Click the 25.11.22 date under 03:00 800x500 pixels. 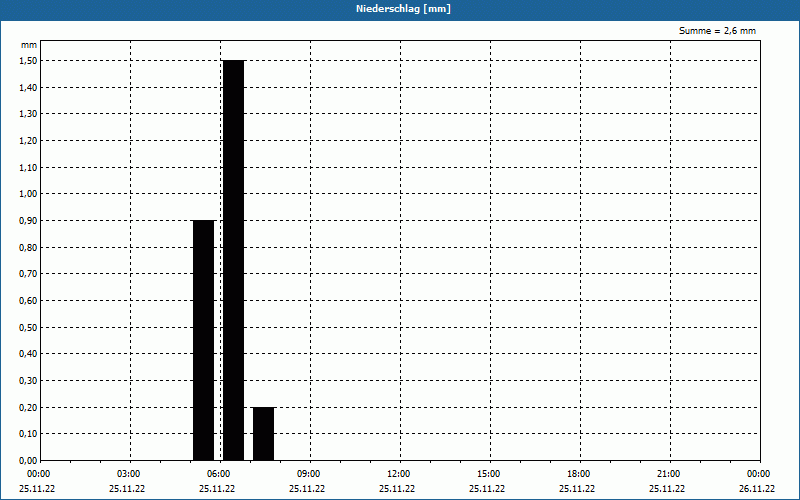(127, 489)
